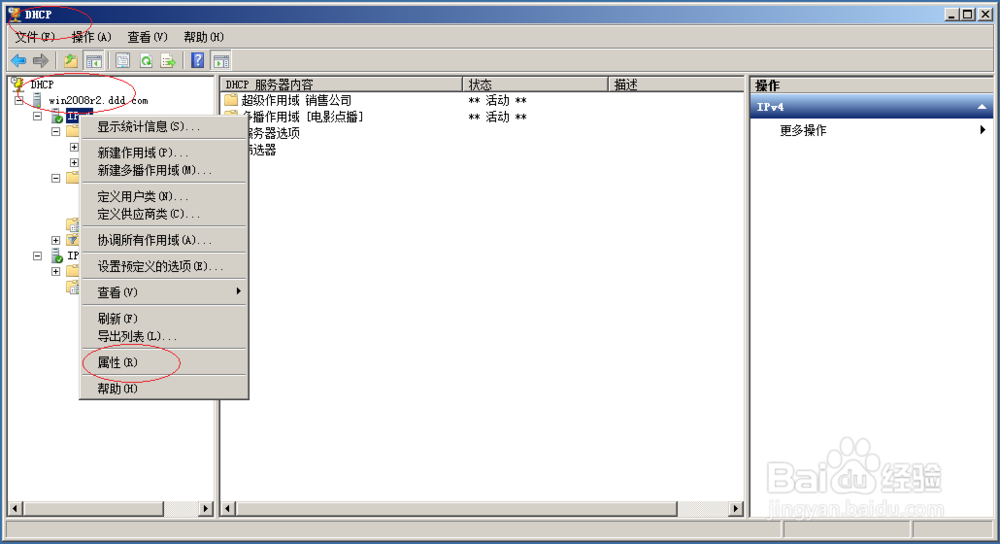Screen dimensions: 1000x544
Task: Select the win2008r2.ddd.com tree item
Action: [98, 100]
